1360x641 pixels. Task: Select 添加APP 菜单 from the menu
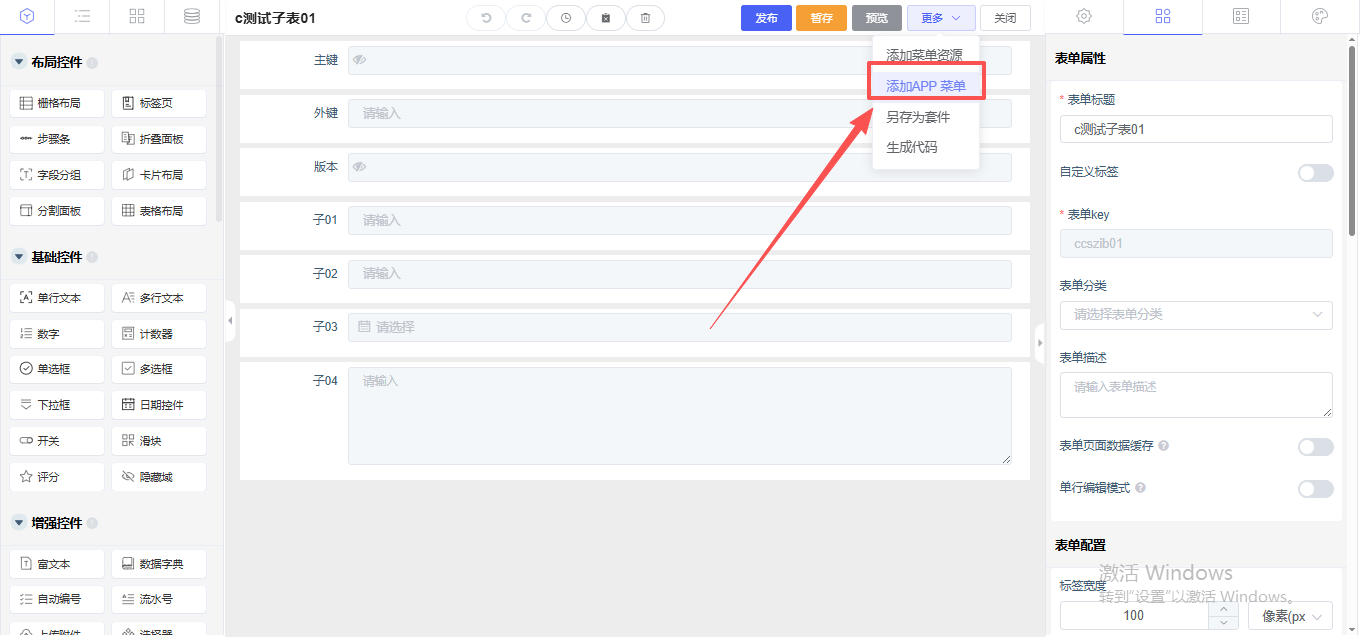tap(926, 86)
